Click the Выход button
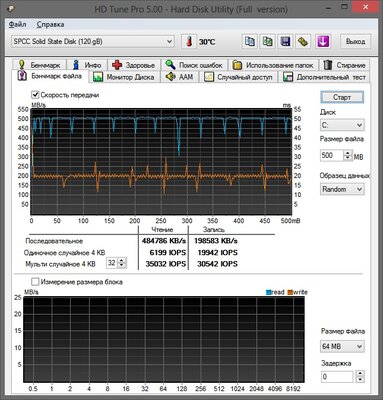Image resolution: width=383 pixels, height=400 pixels. coord(355,42)
